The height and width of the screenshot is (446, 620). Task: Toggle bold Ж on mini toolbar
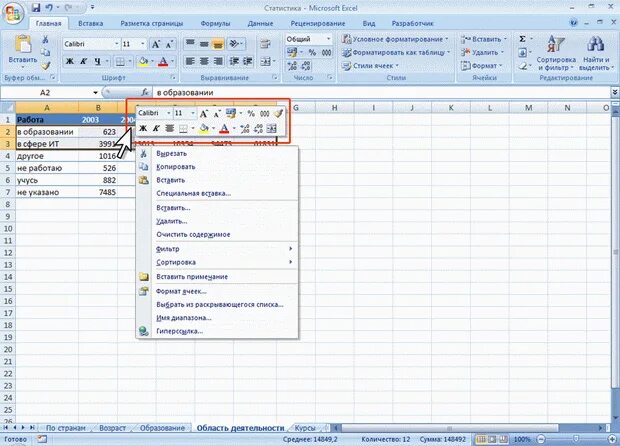pos(143,128)
